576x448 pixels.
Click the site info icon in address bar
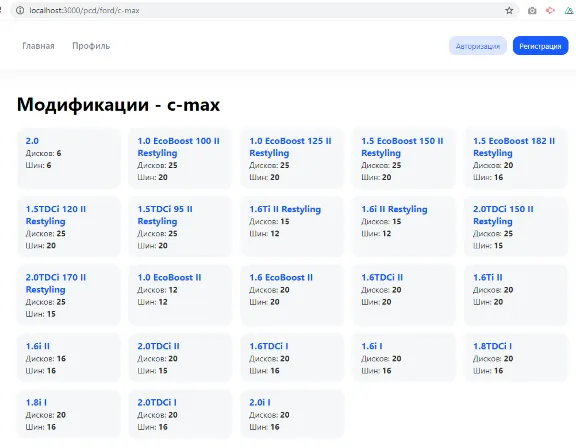[x=20, y=10]
